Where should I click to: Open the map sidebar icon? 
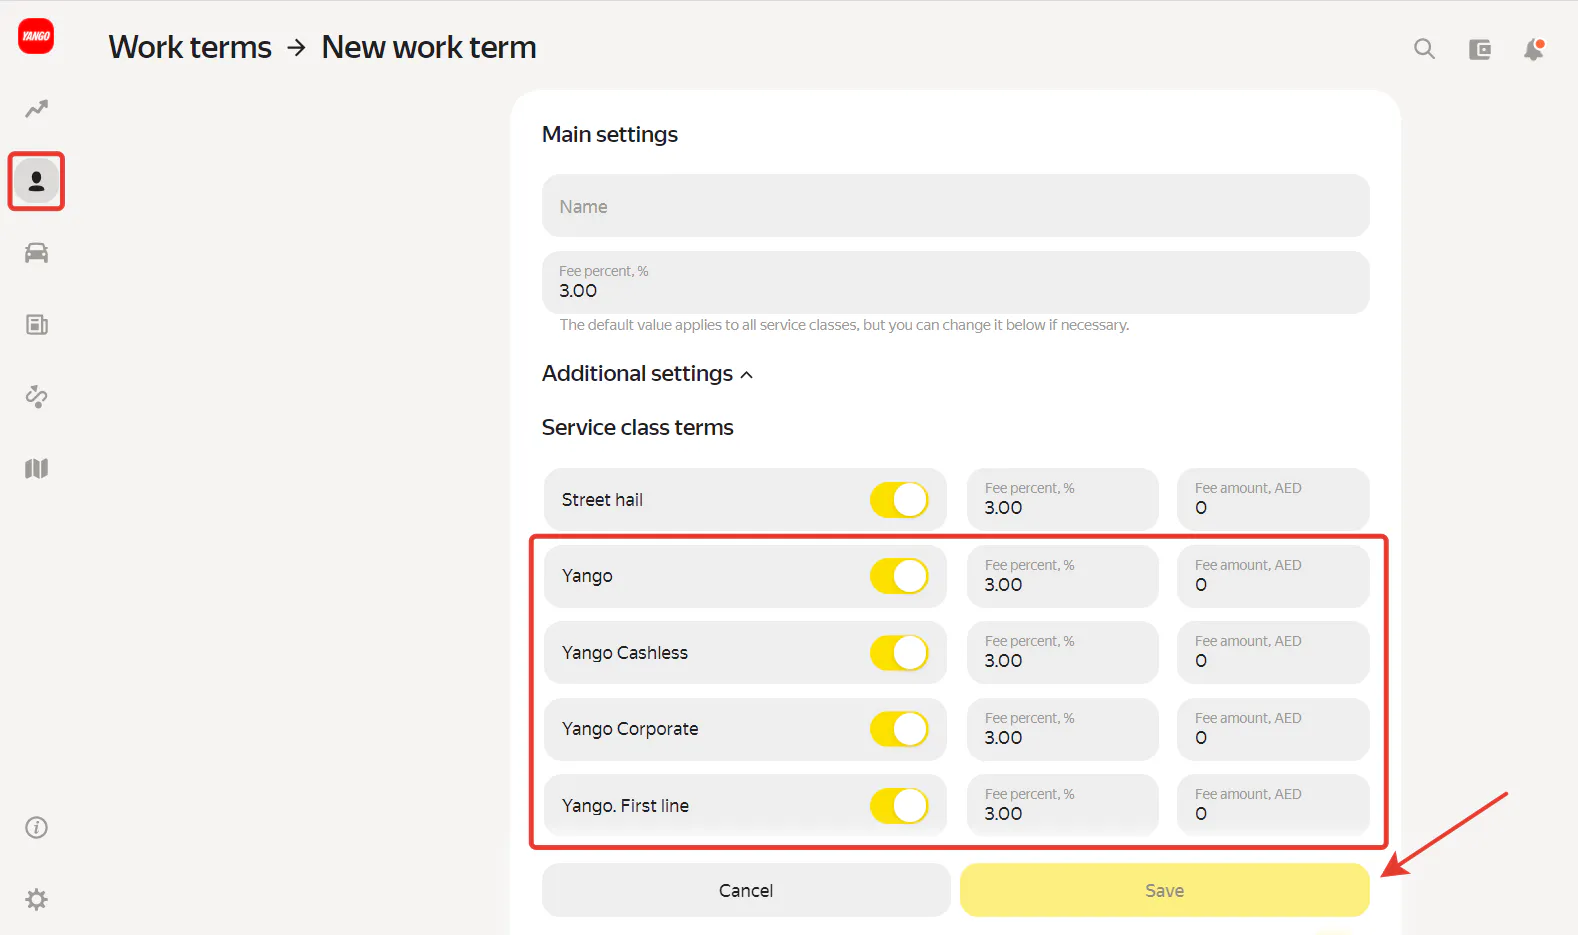click(37, 469)
